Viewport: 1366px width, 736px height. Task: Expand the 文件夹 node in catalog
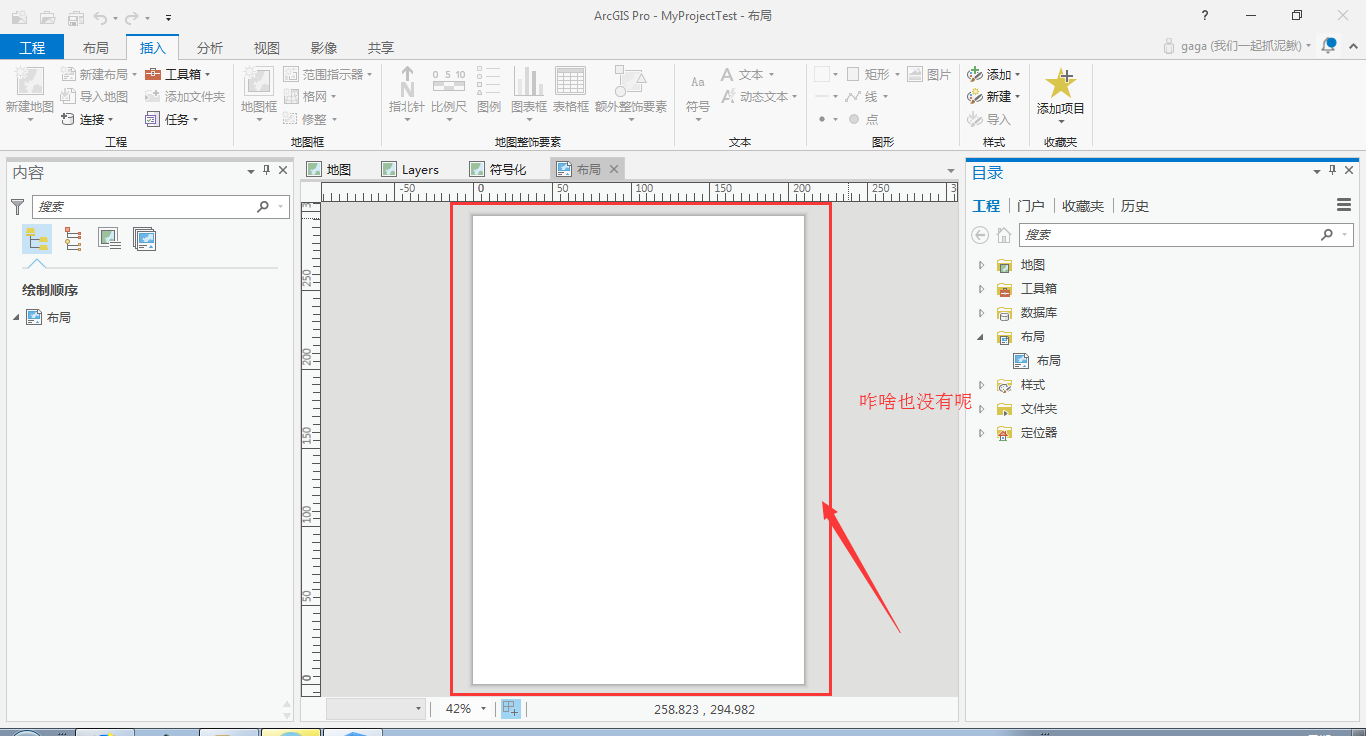981,409
